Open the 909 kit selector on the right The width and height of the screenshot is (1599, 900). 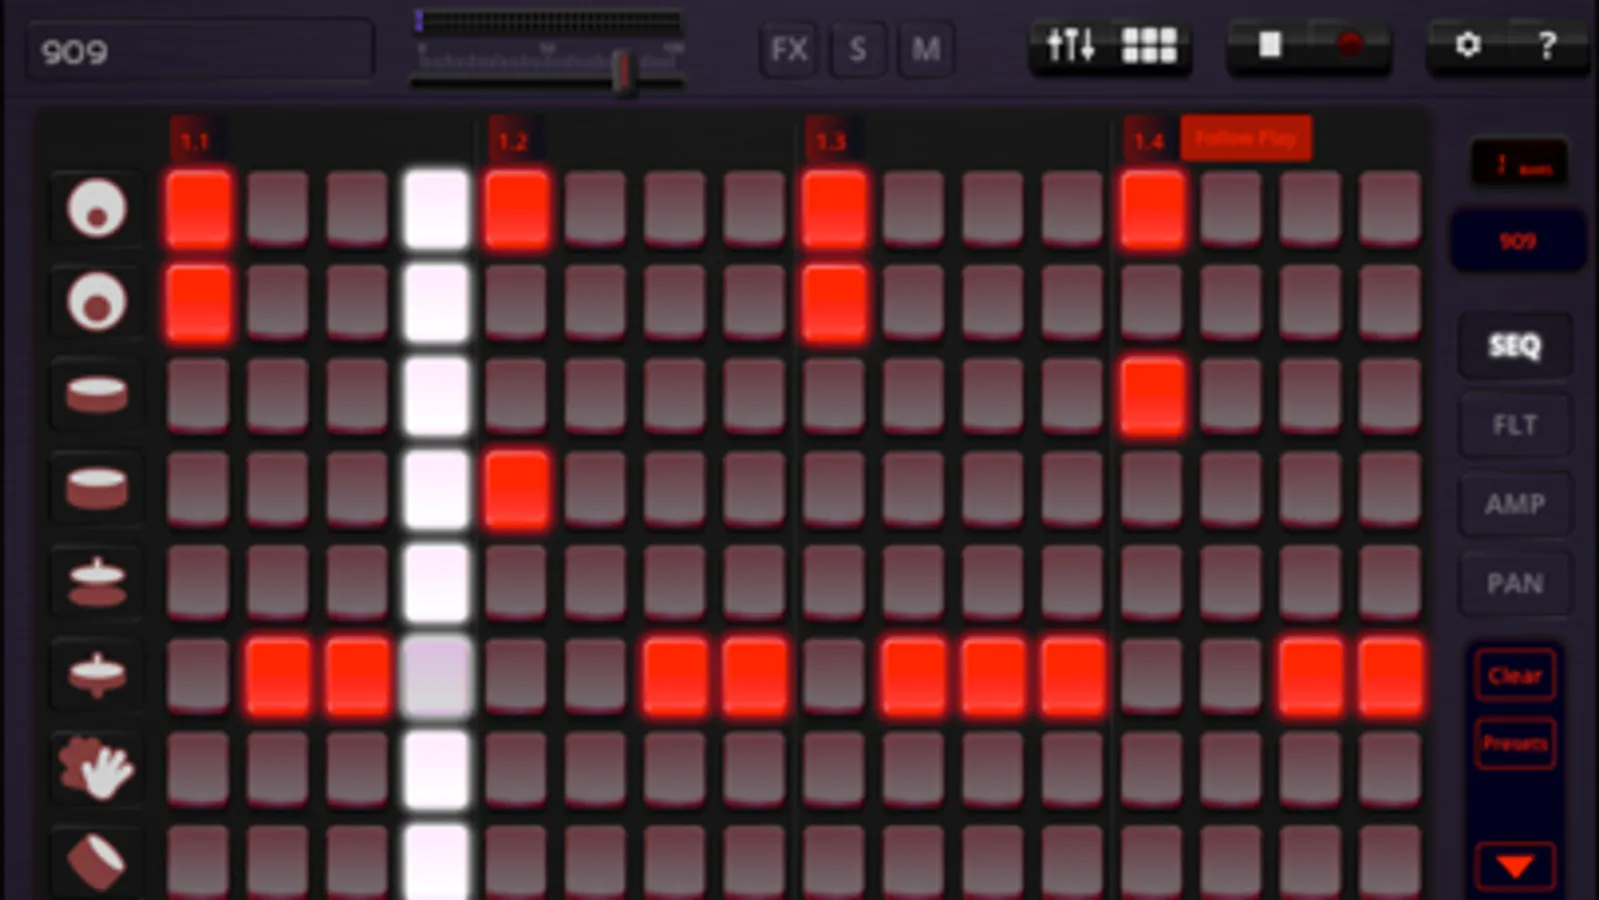(1517, 241)
